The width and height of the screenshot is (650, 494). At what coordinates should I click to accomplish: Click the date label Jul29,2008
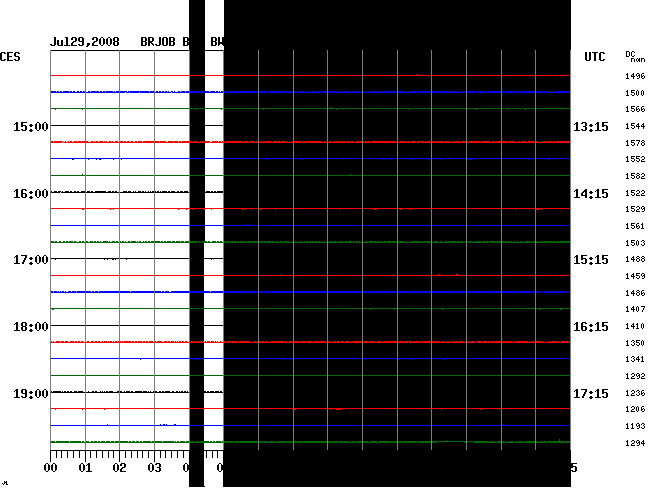coord(85,42)
